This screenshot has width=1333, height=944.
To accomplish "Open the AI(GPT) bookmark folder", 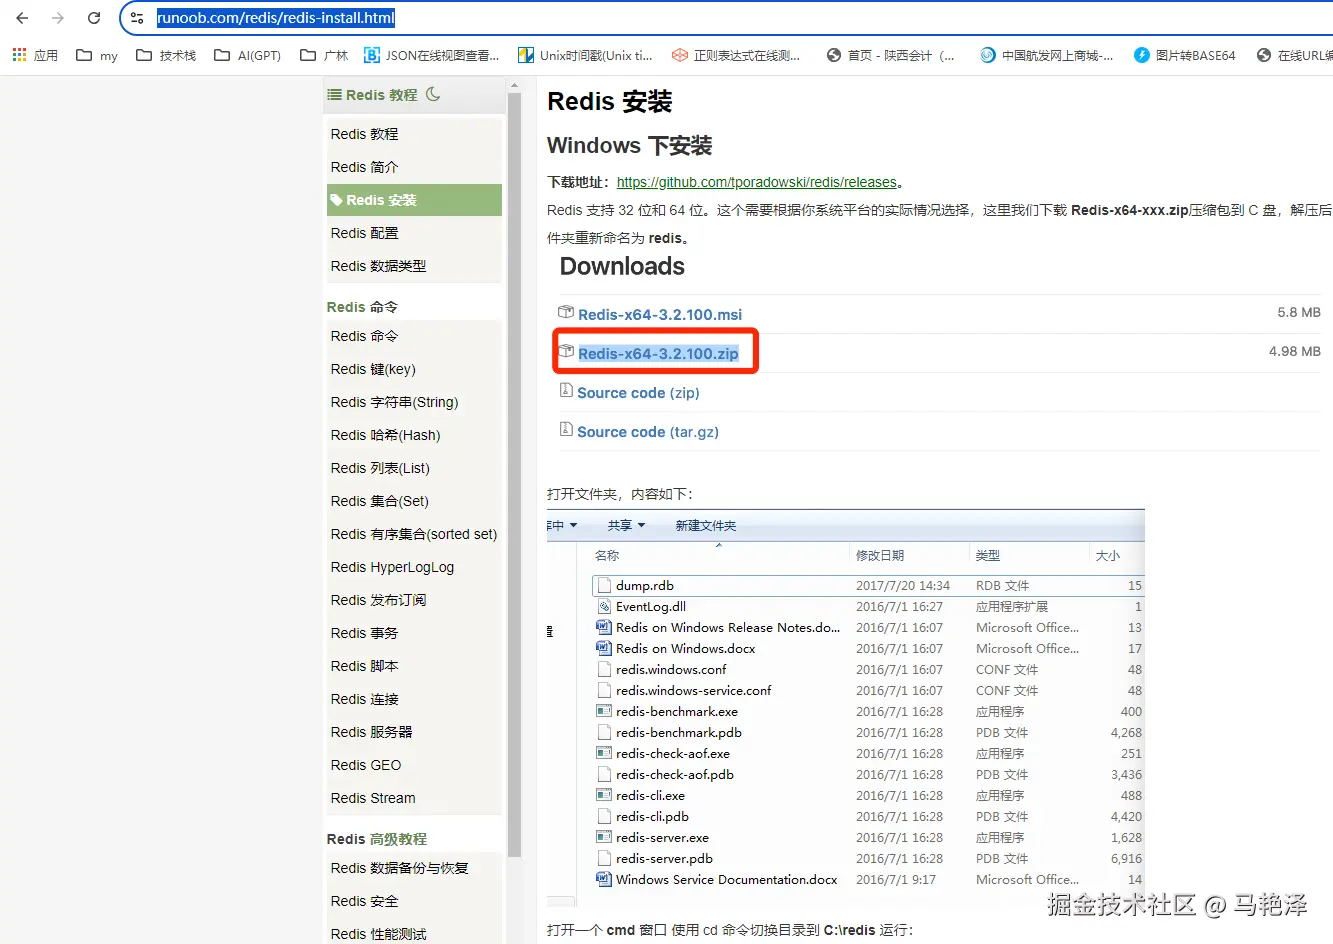I will (x=247, y=56).
